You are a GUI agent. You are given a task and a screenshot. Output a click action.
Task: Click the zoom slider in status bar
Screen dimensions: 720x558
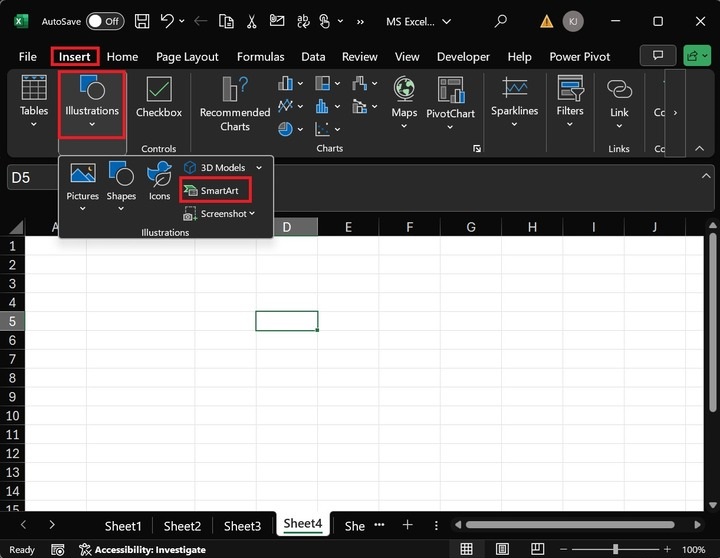tap(615, 550)
